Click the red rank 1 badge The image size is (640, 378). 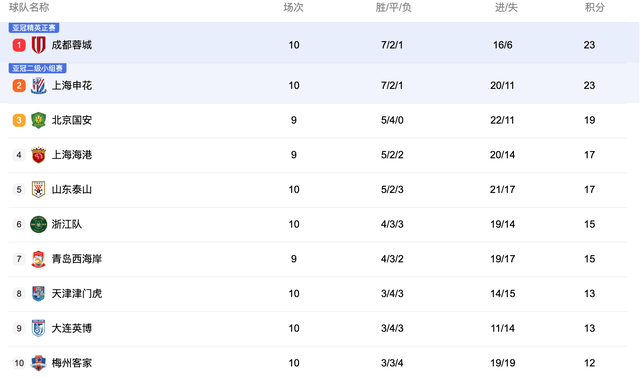pyautogui.click(x=19, y=45)
